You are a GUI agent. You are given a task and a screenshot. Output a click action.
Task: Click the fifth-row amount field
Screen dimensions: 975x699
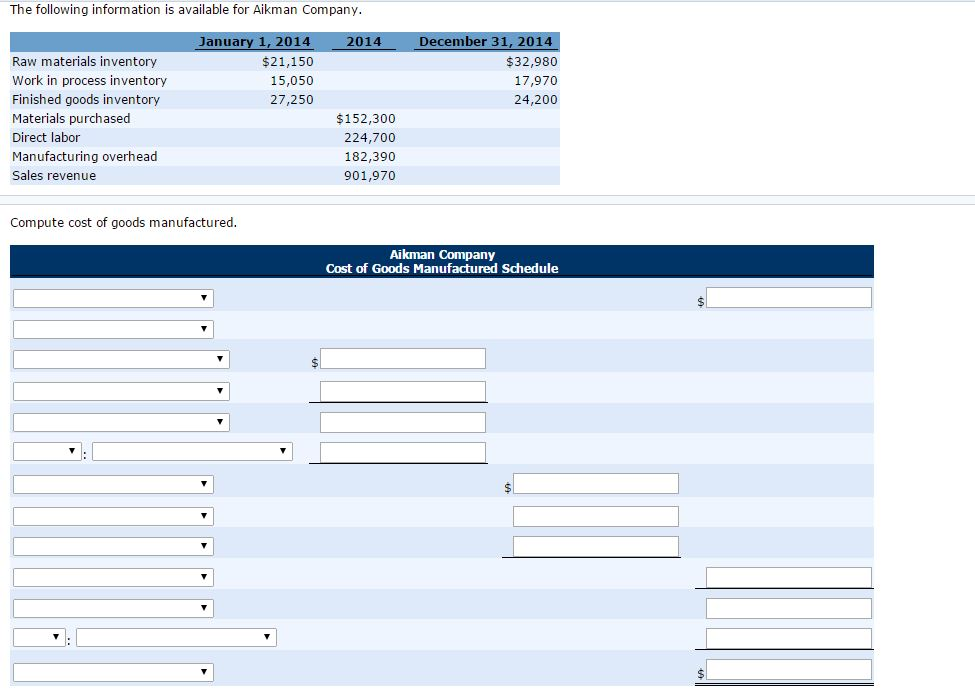pos(403,422)
